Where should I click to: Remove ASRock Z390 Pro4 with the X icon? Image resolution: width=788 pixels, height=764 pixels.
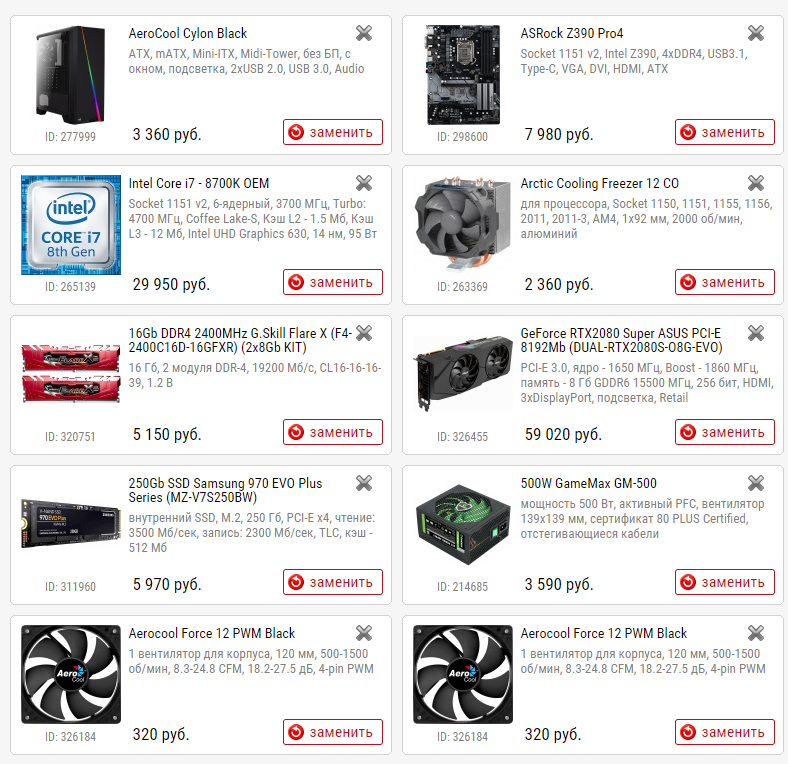click(x=756, y=33)
